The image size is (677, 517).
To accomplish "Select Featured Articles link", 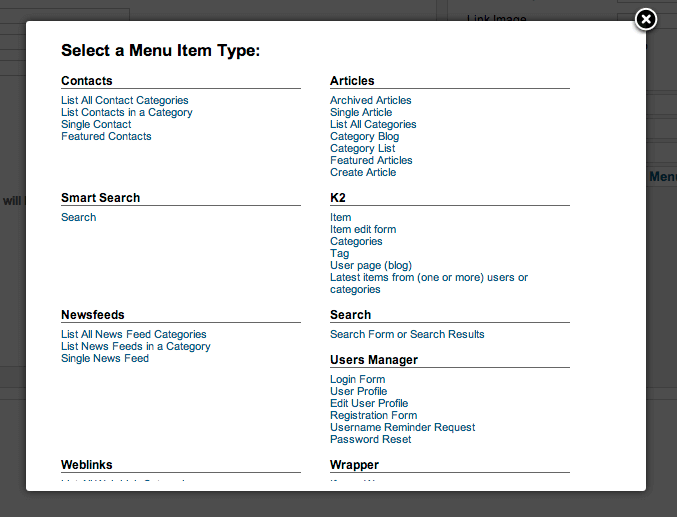I will point(371,160).
